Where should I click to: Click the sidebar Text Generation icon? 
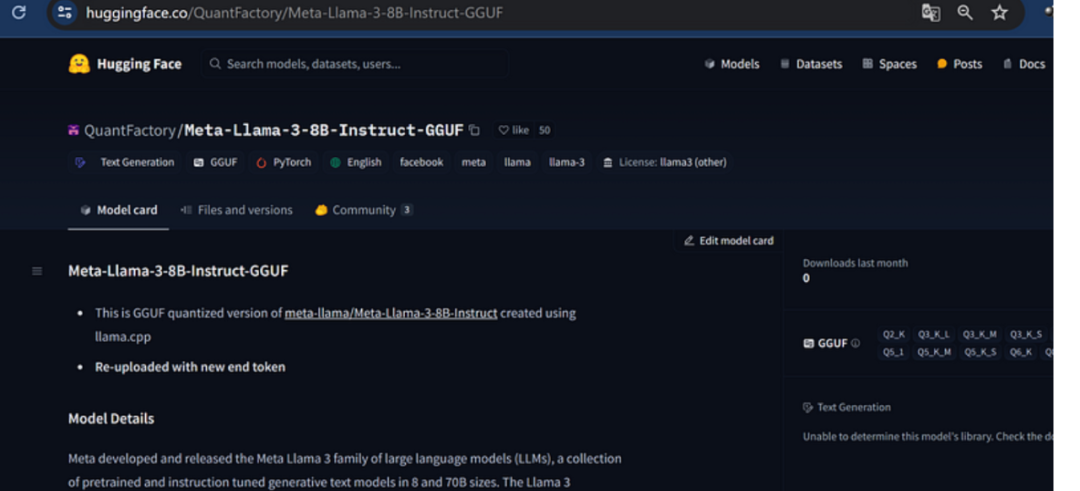[808, 408]
